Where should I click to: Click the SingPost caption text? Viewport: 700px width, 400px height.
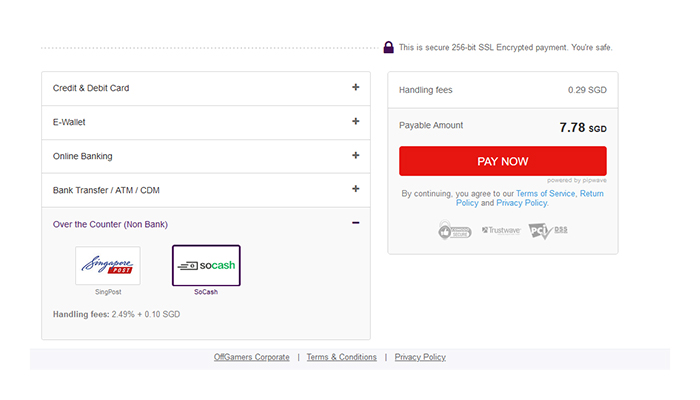pyautogui.click(x=108, y=292)
